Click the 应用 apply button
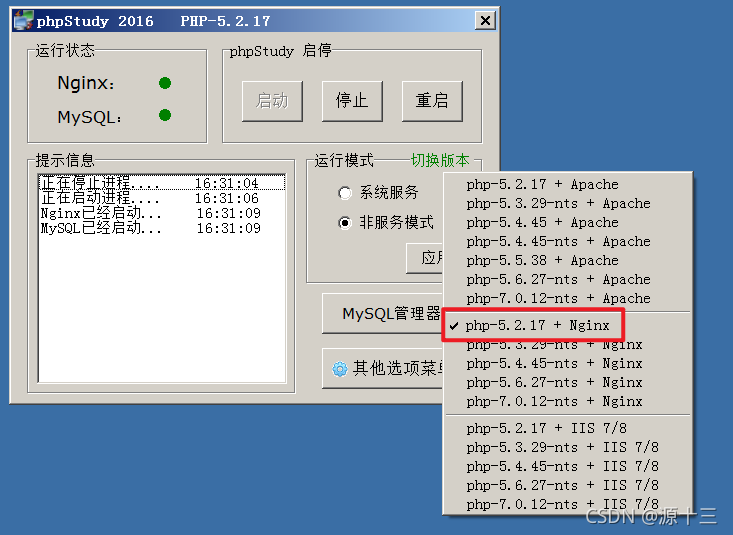Viewport: 733px width, 535px height. pyautogui.click(x=424, y=258)
